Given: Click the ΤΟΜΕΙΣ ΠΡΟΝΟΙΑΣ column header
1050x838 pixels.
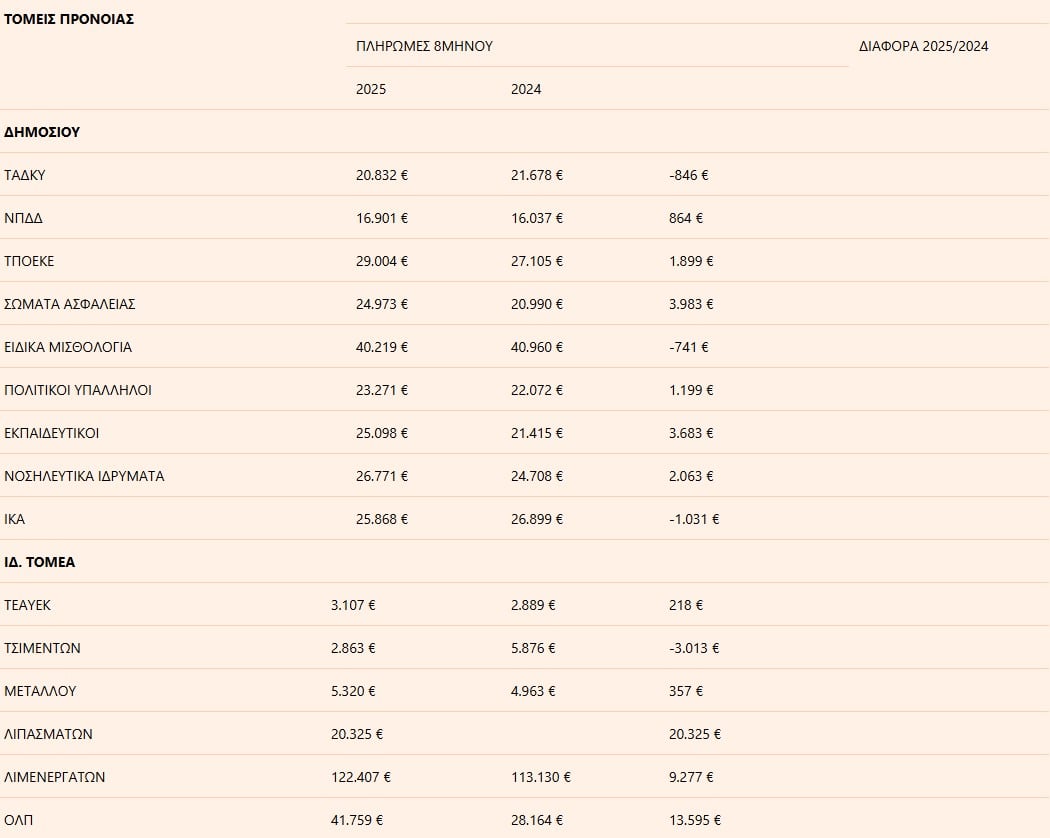Looking at the screenshot, I should click(69, 19).
